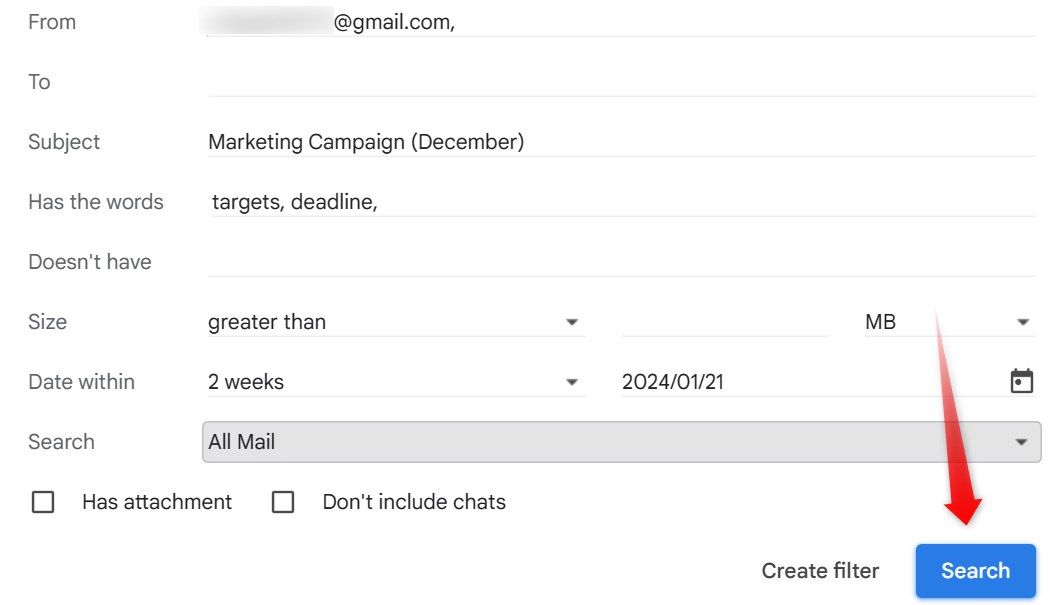Select the date field showing 2024/01/21
Viewport: 1050px width, 605px height.
(x=800, y=381)
